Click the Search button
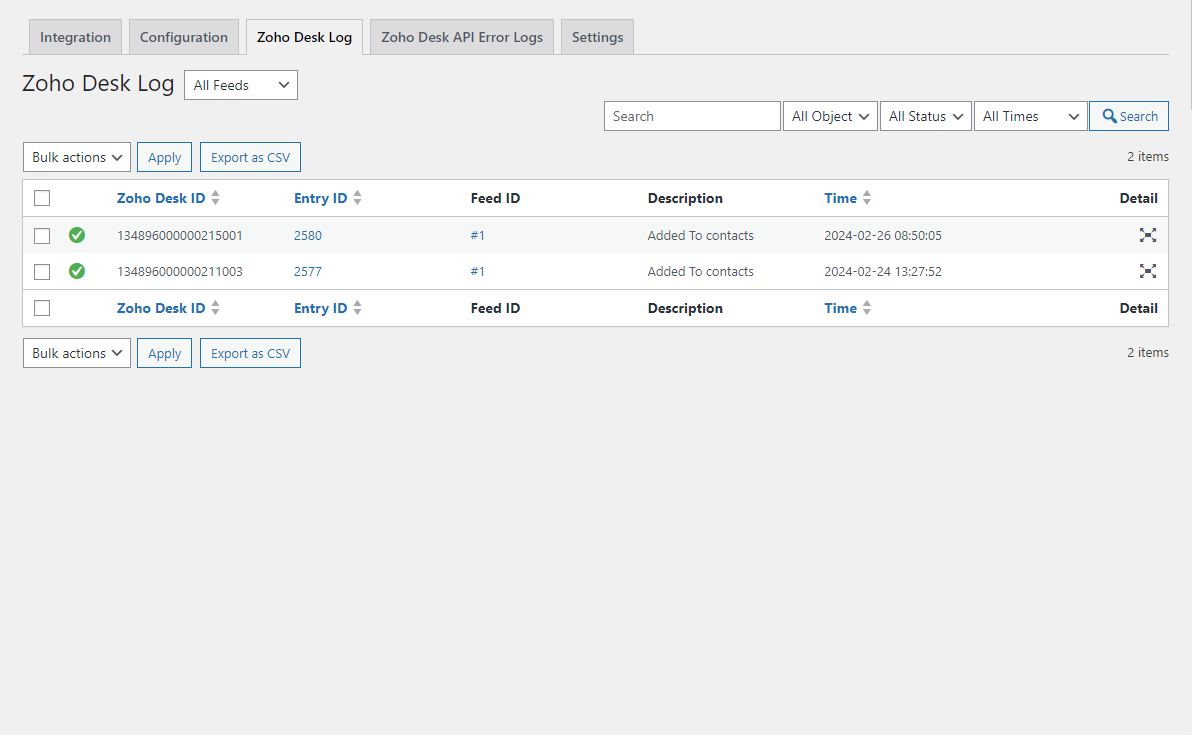The height and width of the screenshot is (735, 1192). click(1129, 116)
